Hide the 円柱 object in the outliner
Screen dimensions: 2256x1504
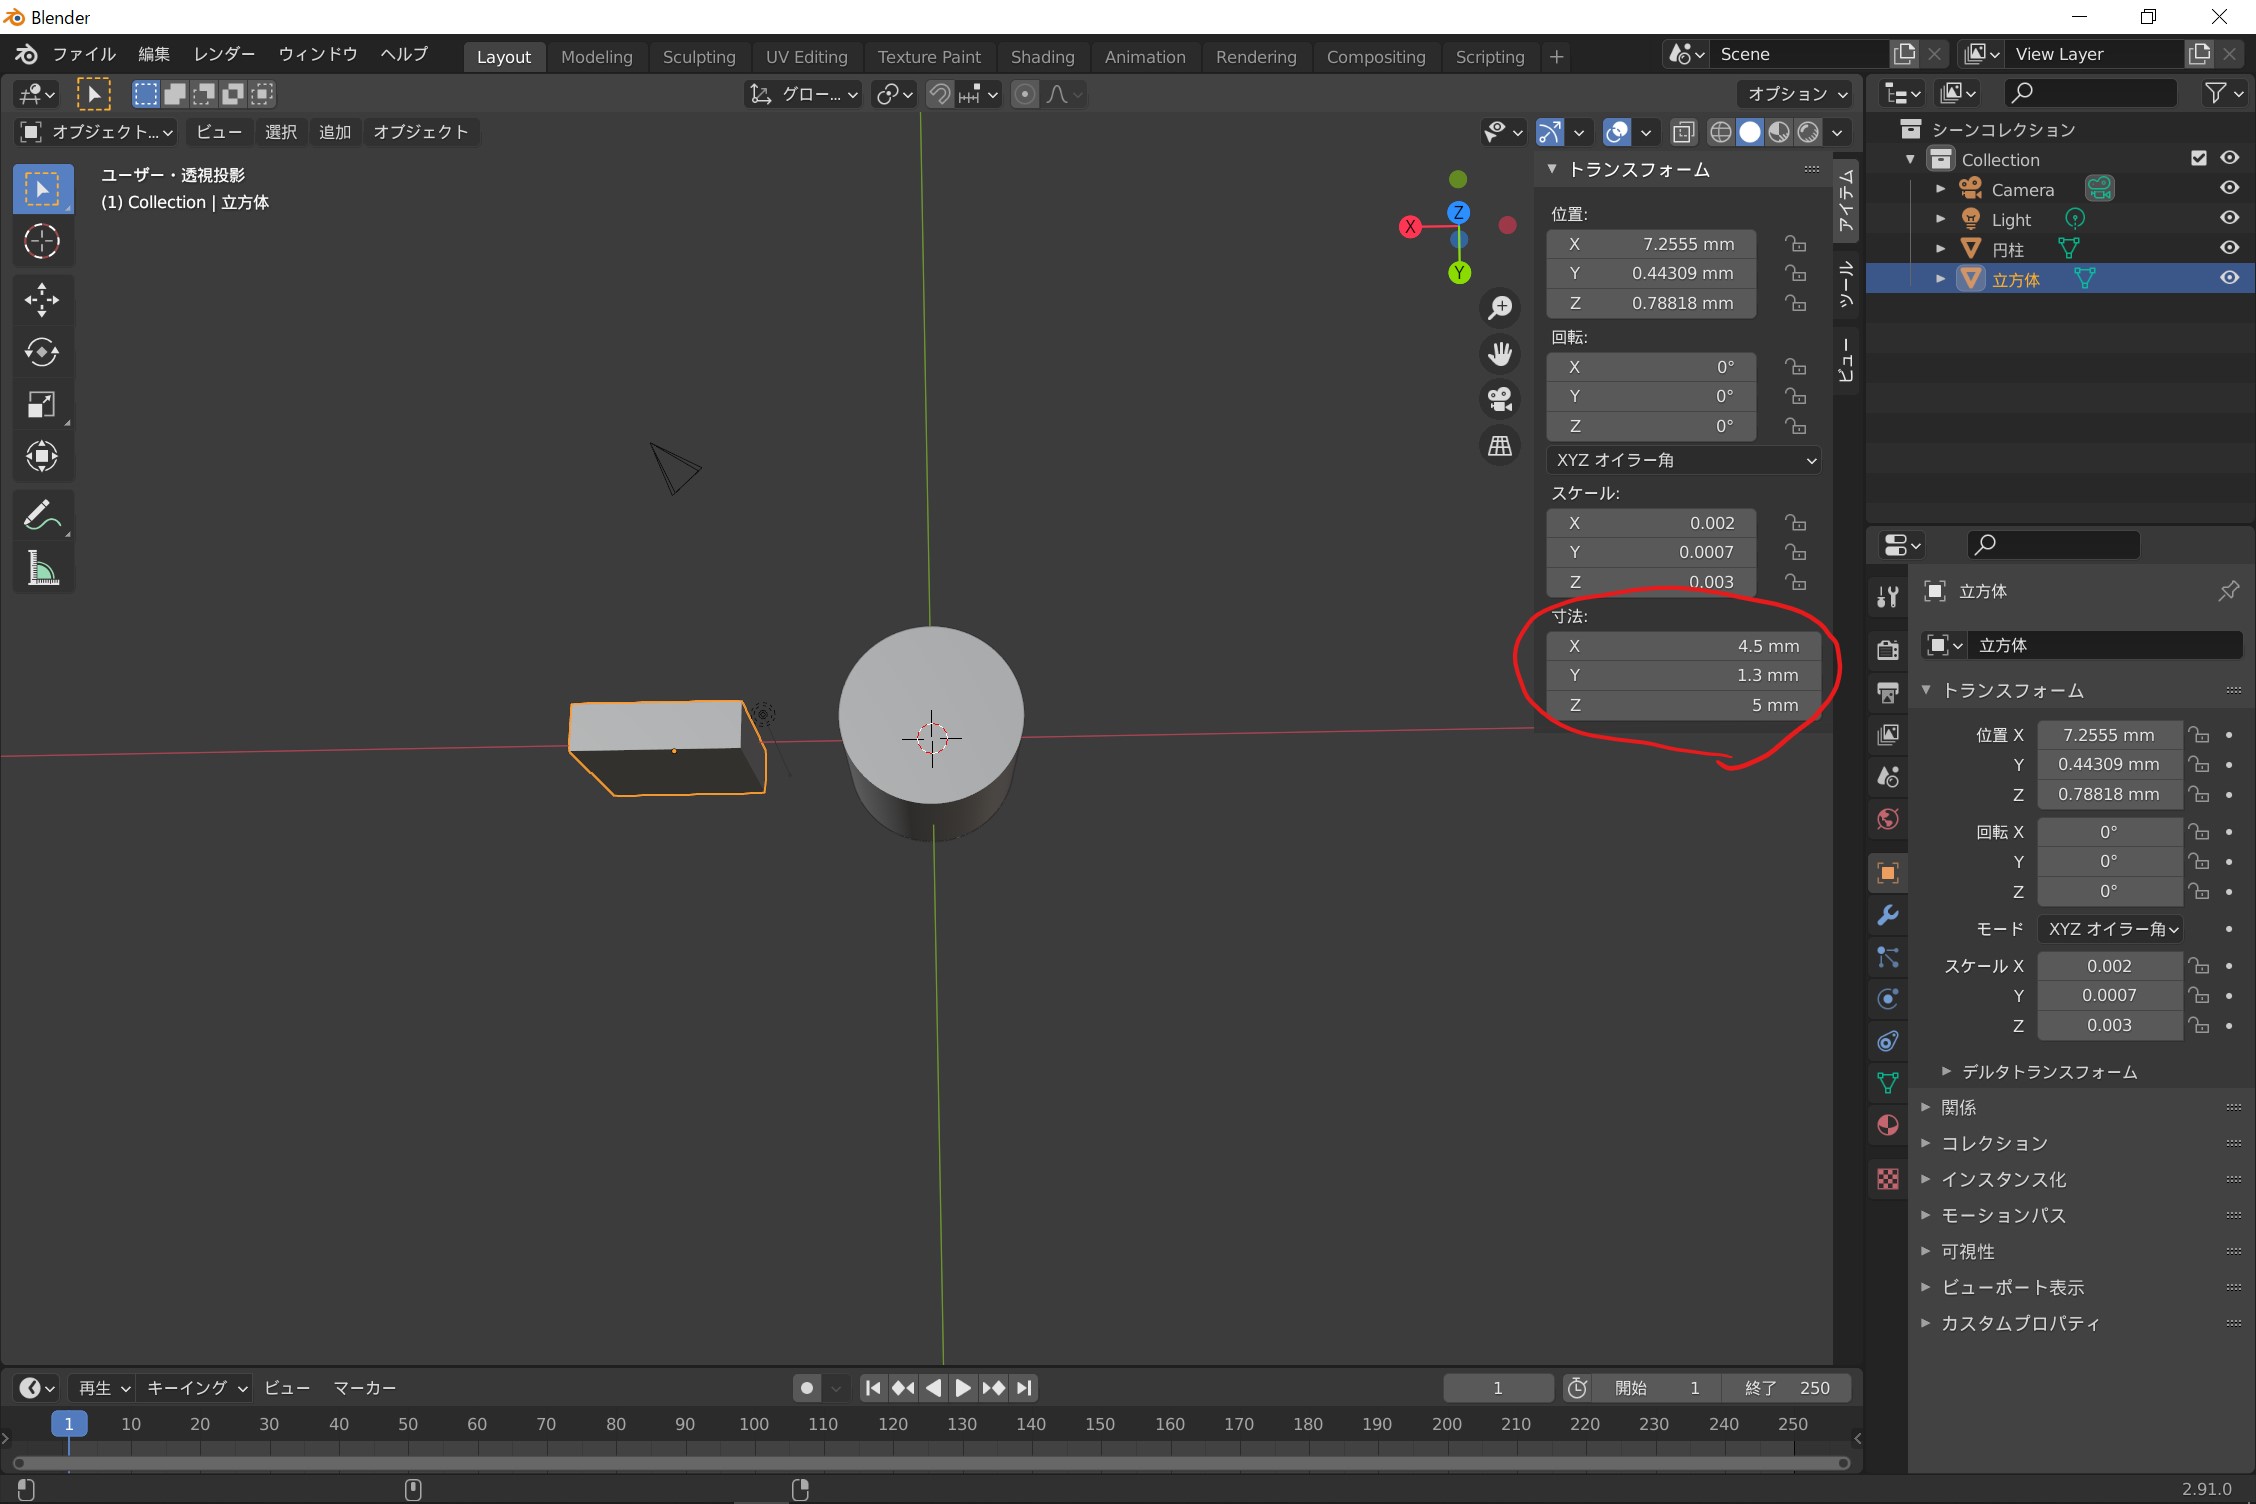click(2229, 248)
